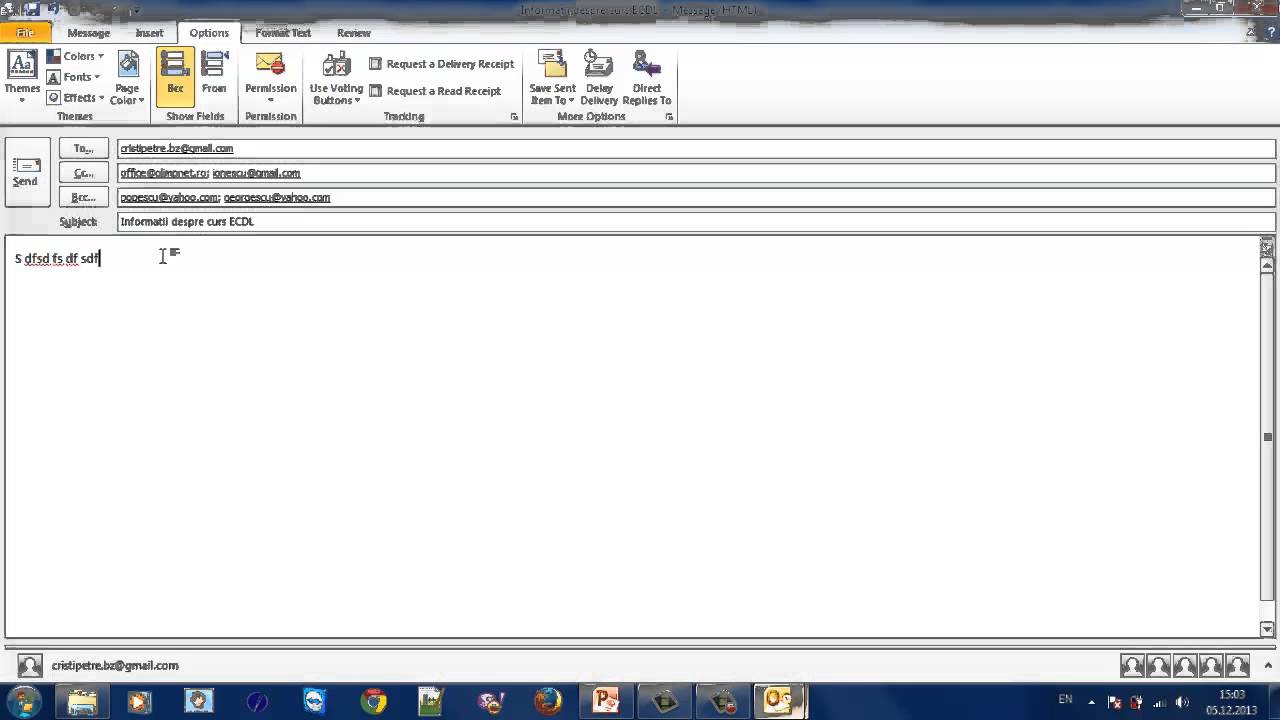1280x720 pixels.
Task: Click the Delay Delivery icon
Action: (x=599, y=78)
